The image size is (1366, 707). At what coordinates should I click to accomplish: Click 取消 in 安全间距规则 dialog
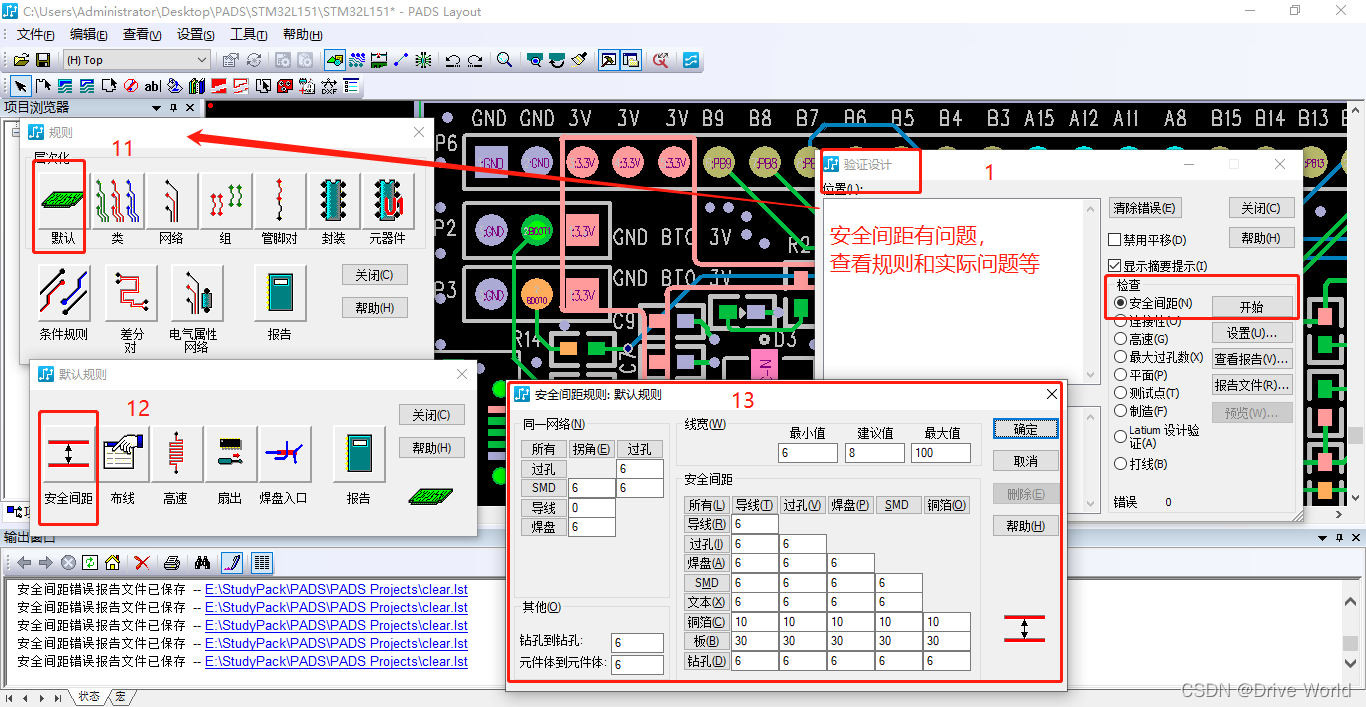[x=1026, y=461]
